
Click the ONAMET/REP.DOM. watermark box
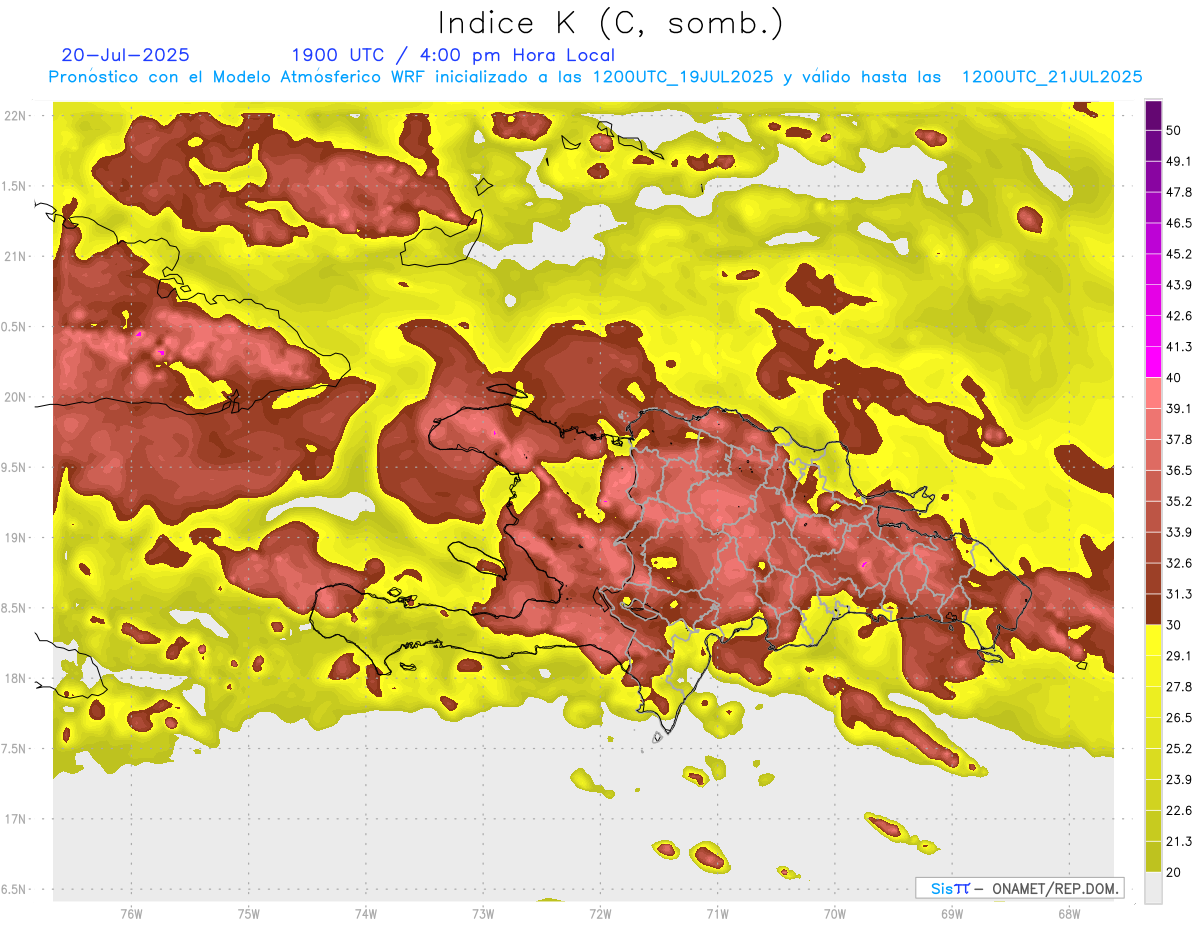pyautogui.click(x=1019, y=888)
